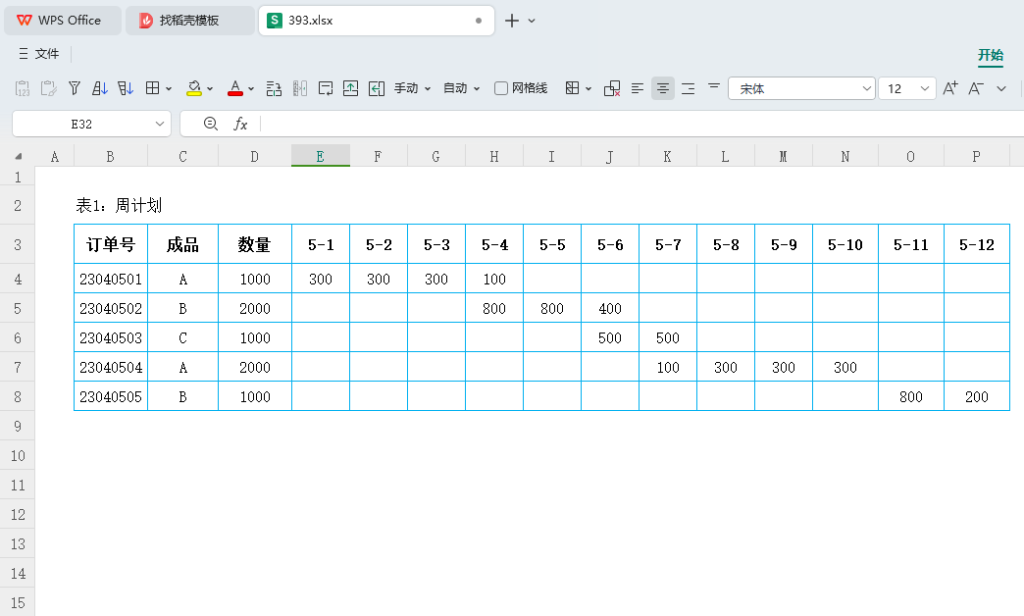Click the 5-1 date header cell

pos(321,244)
